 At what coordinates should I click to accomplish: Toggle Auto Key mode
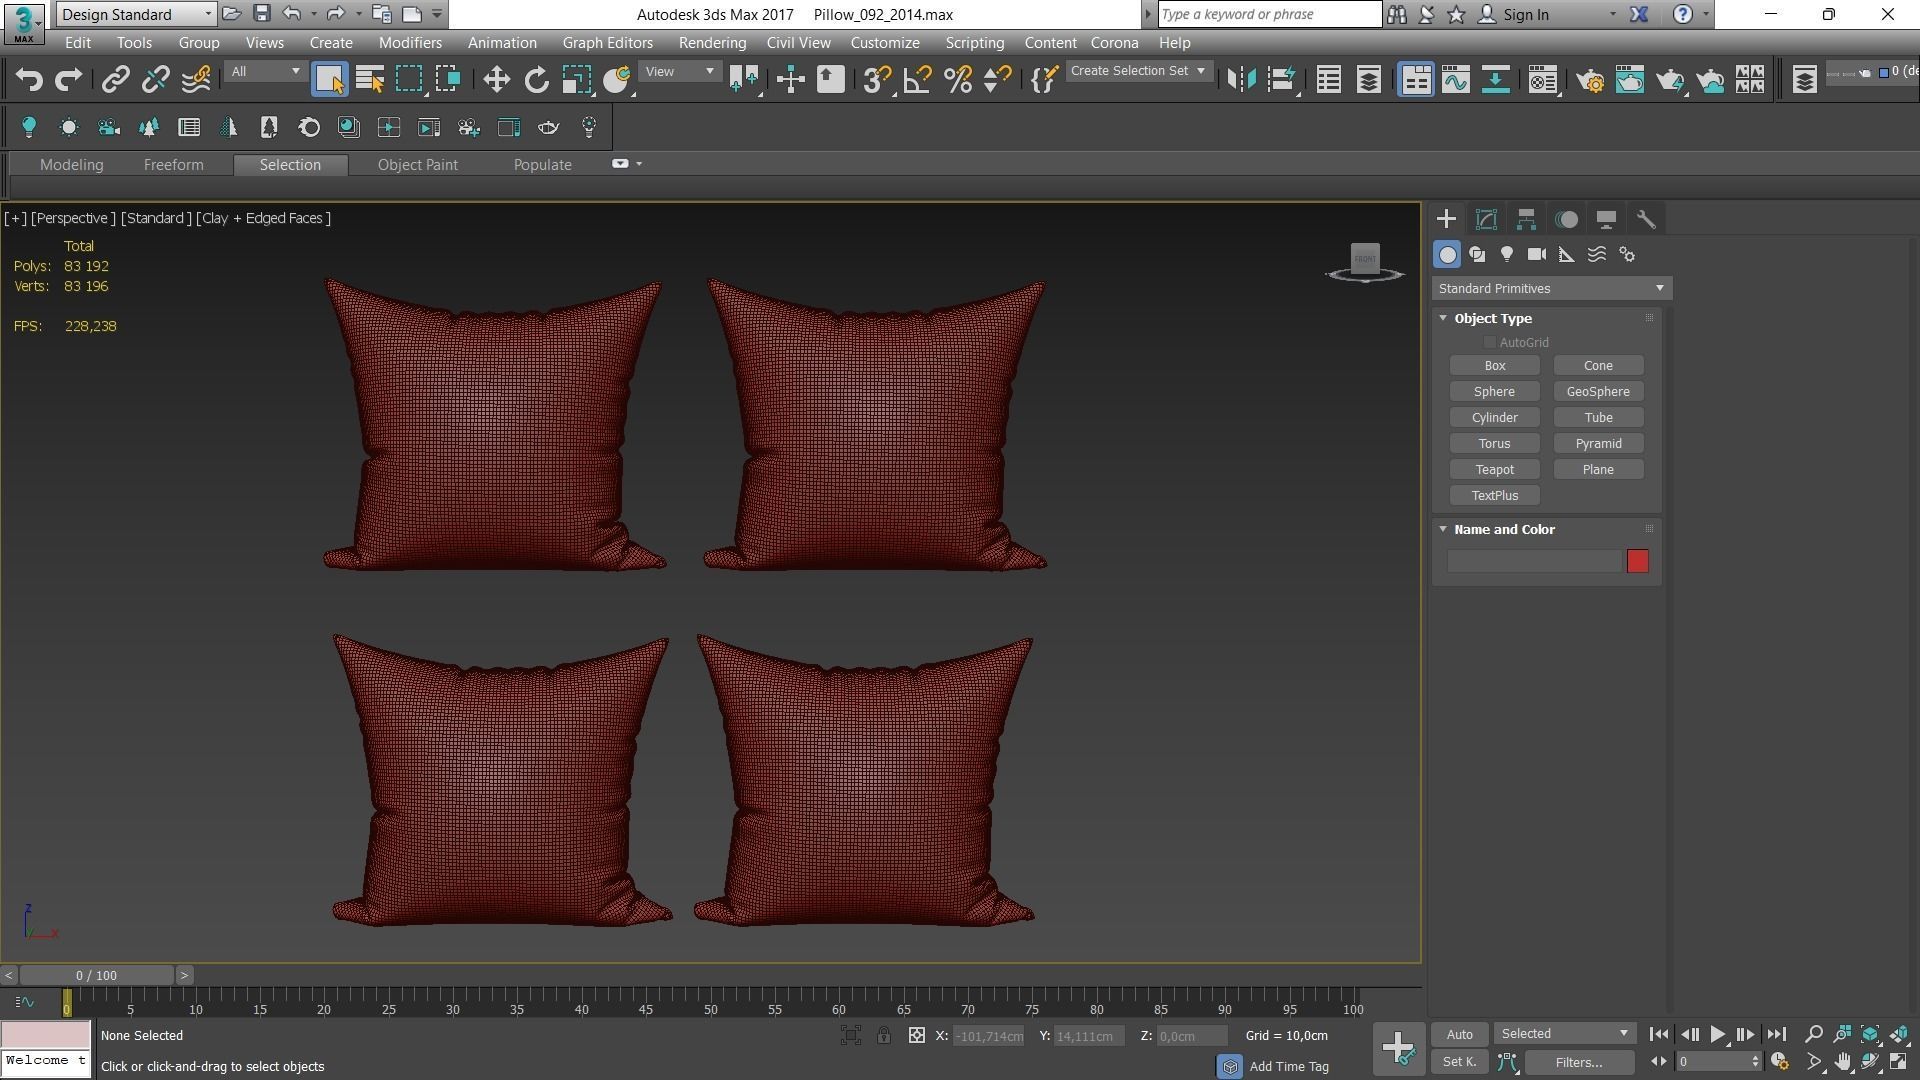point(1459,1034)
